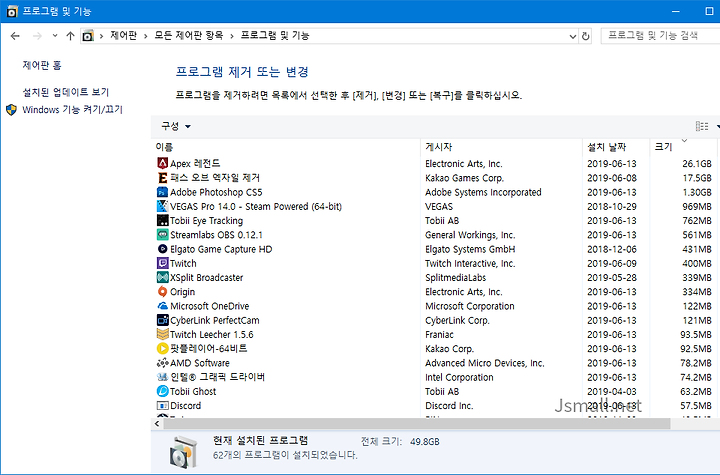Open 제어판 홈 link
Image resolution: width=720 pixels, height=475 pixels.
click(x=42, y=65)
